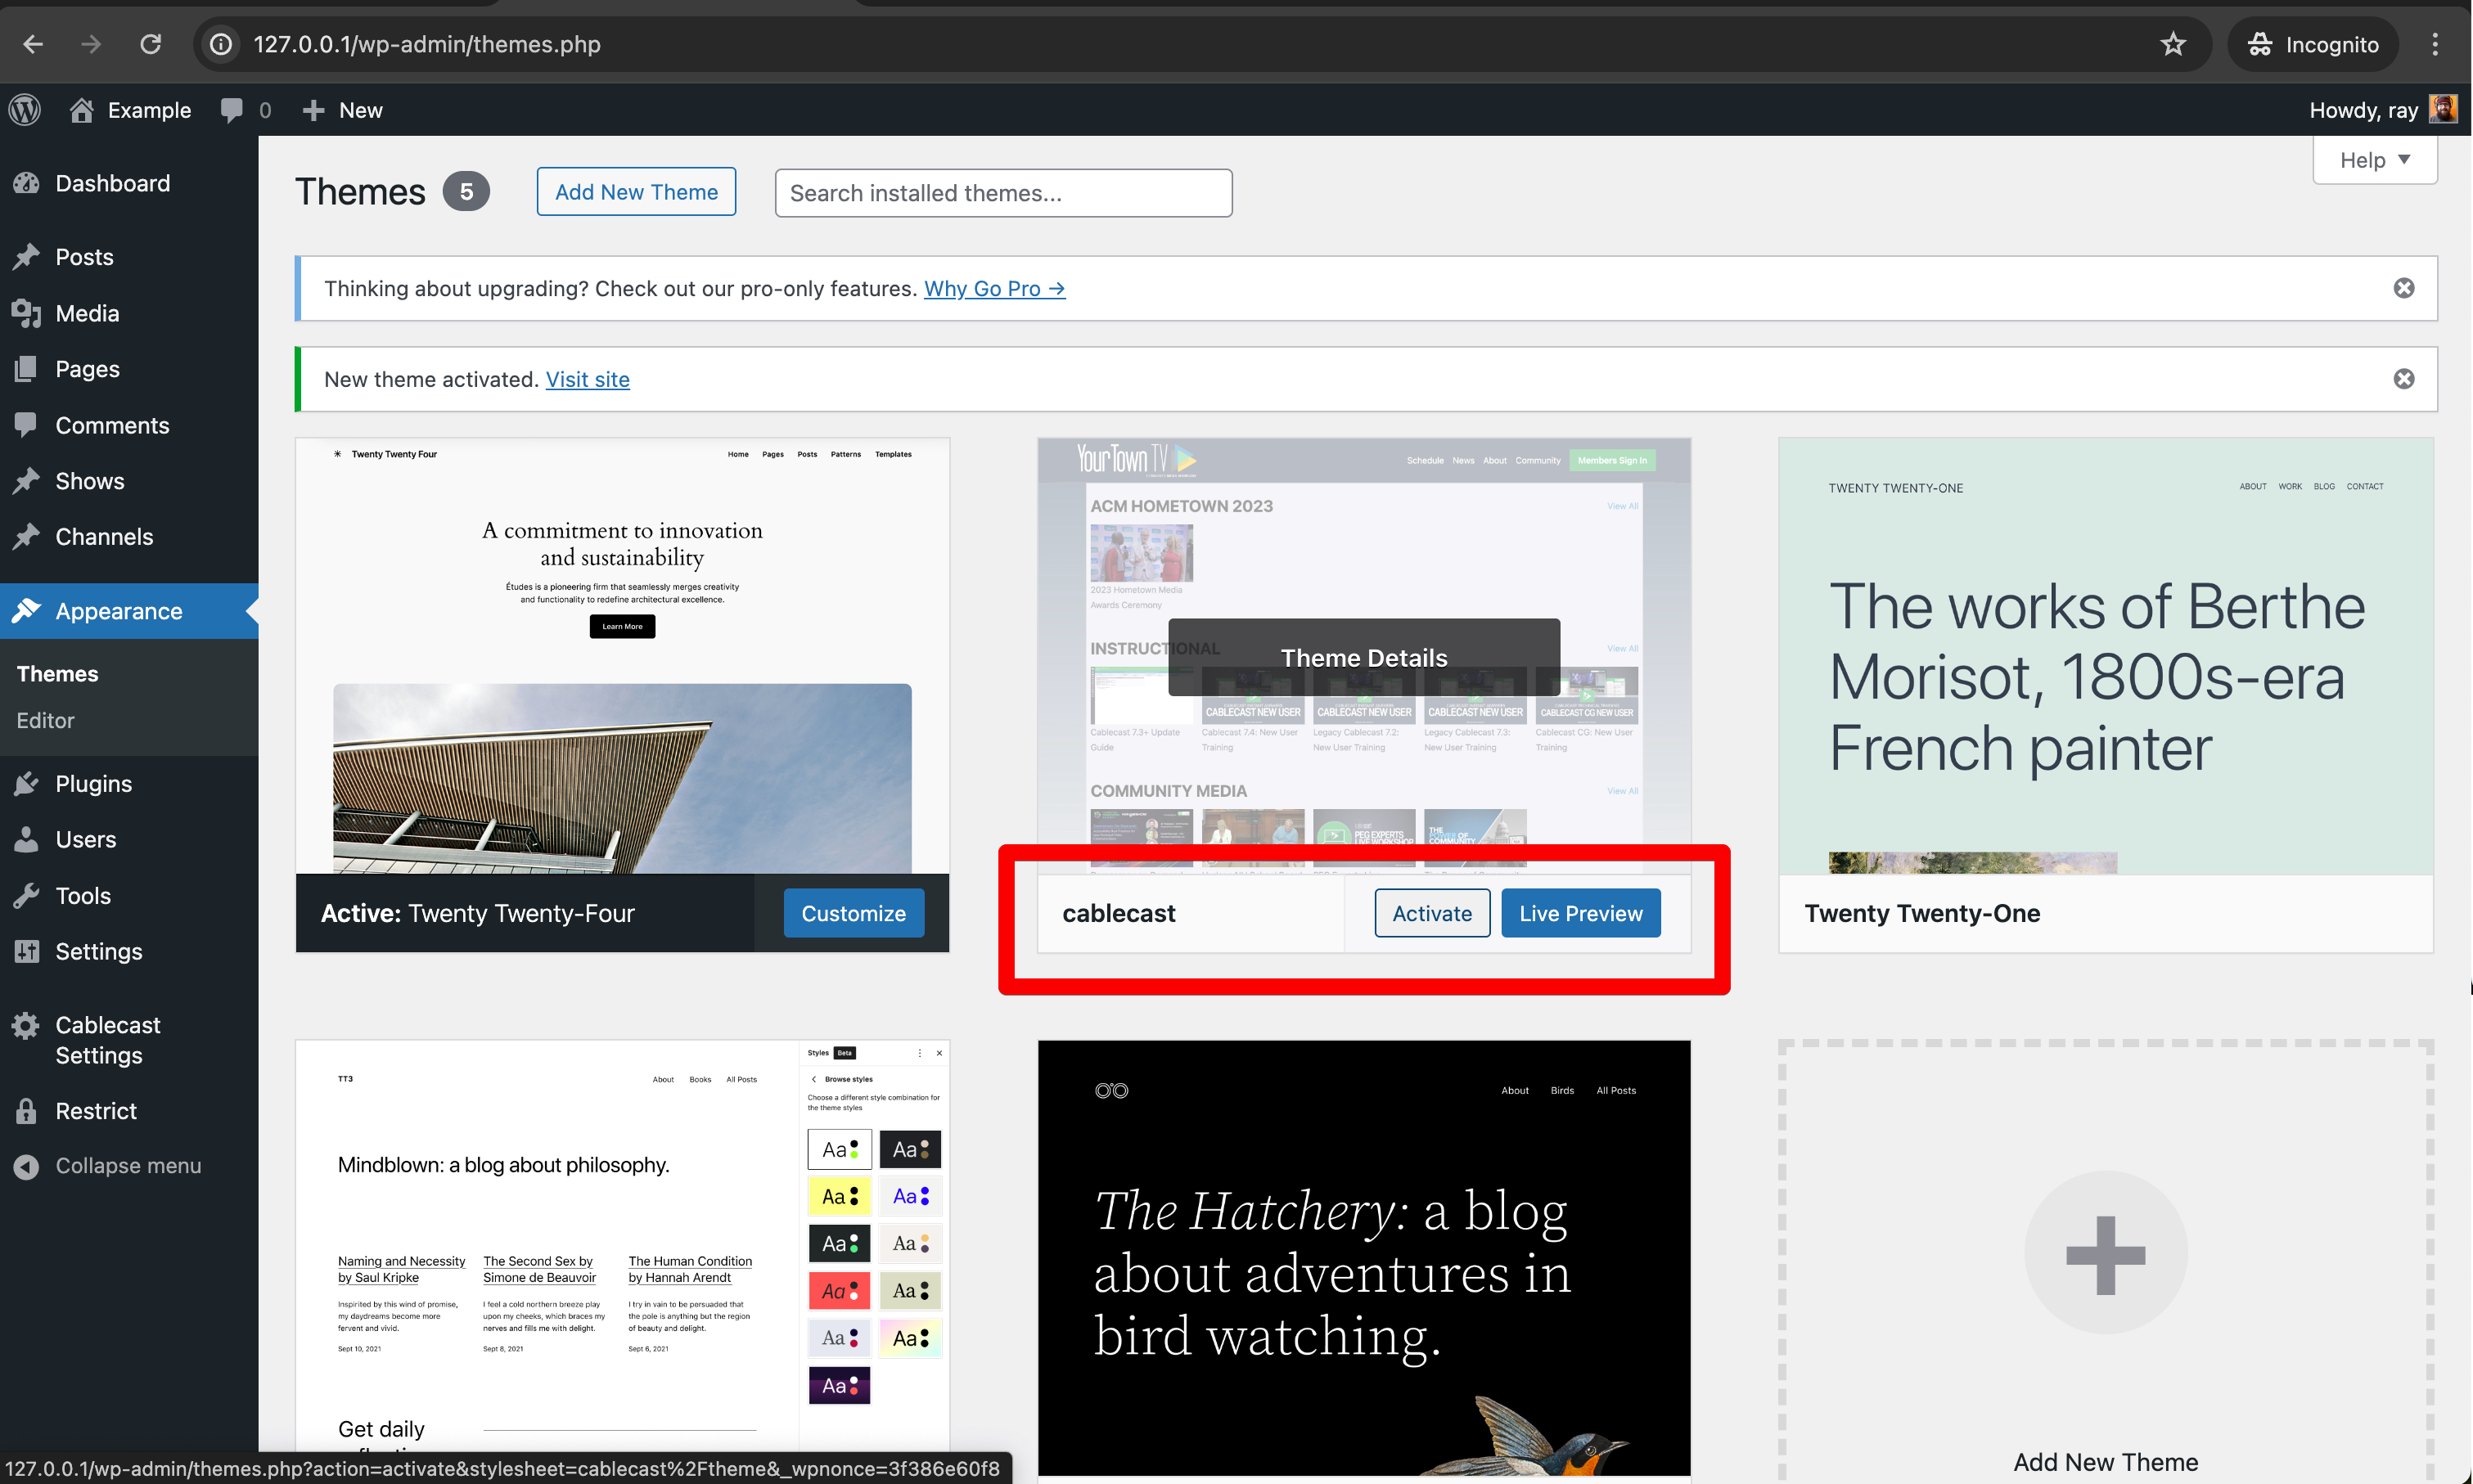Follow the Visit site link
Screen dimensions: 2473x1484
click(x=587, y=380)
